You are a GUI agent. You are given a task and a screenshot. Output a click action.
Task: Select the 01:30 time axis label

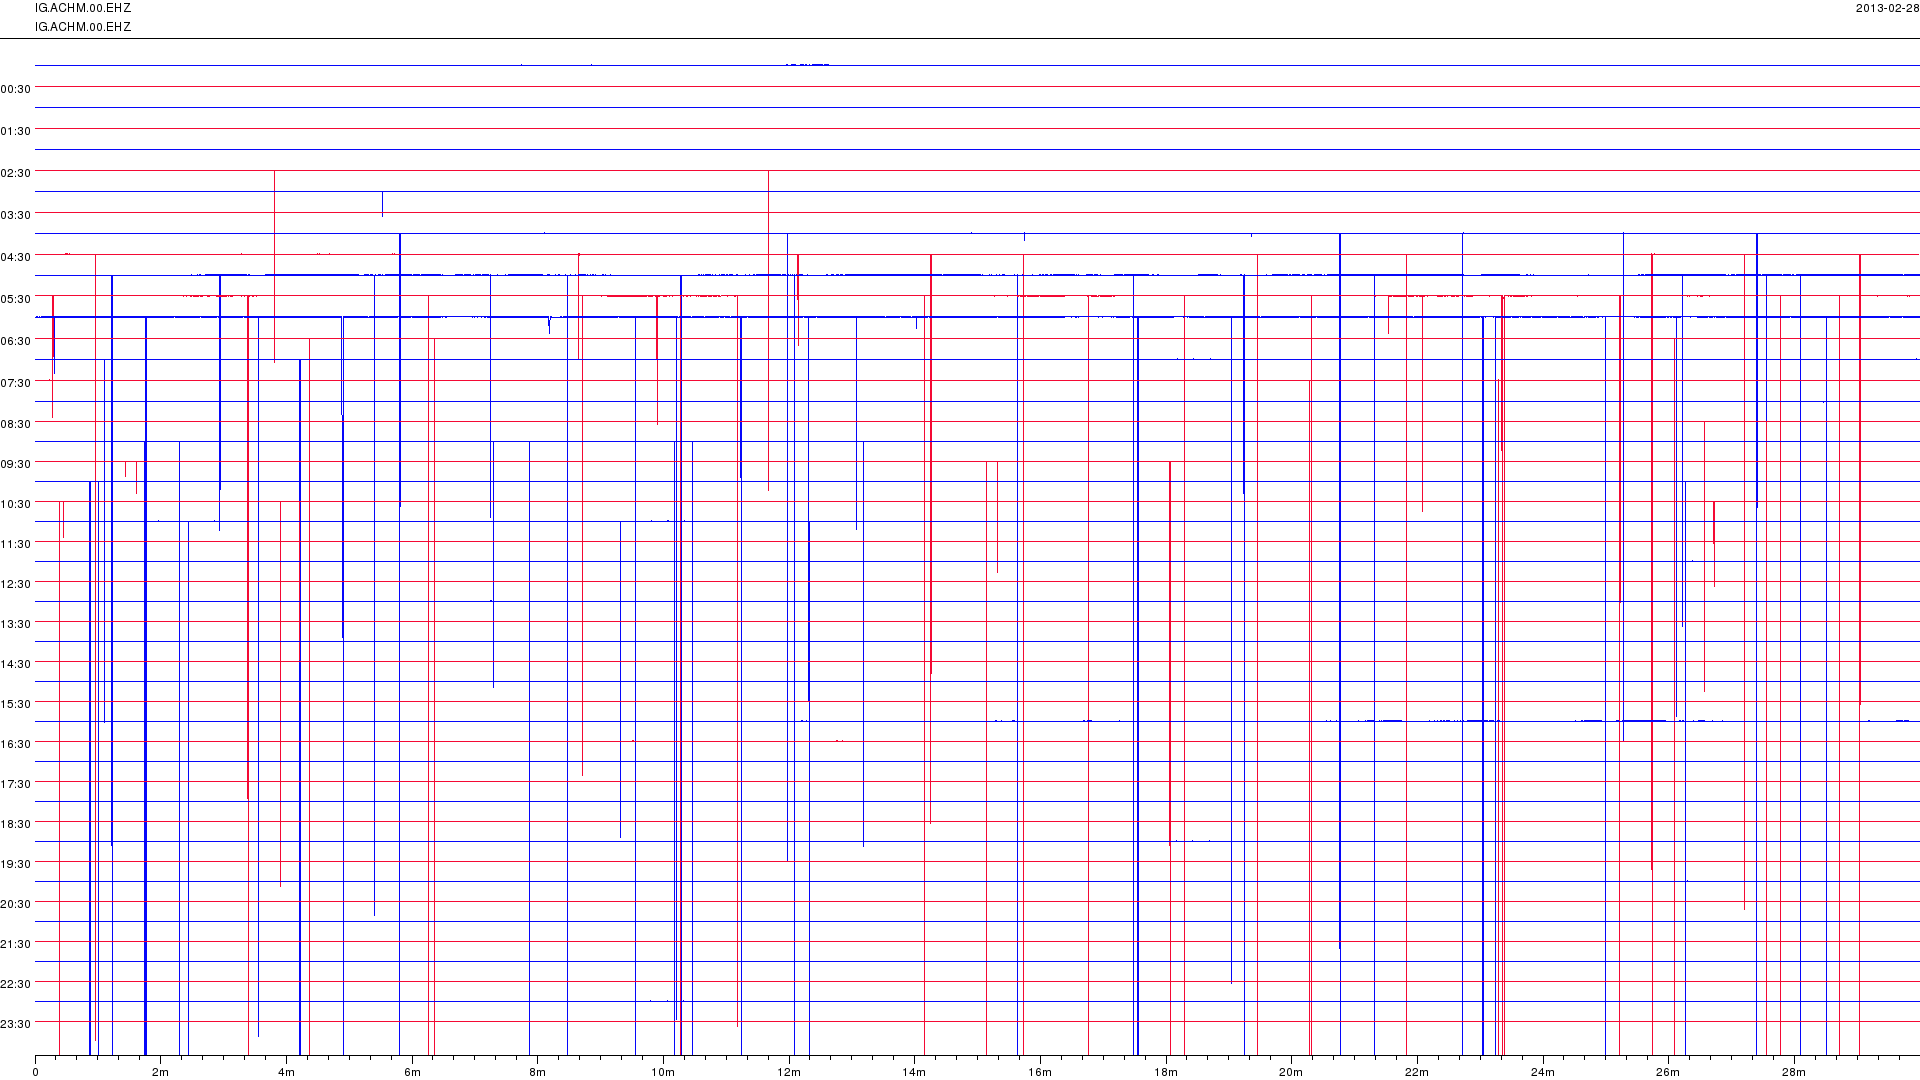pyautogui.click(x=16, y=131)
